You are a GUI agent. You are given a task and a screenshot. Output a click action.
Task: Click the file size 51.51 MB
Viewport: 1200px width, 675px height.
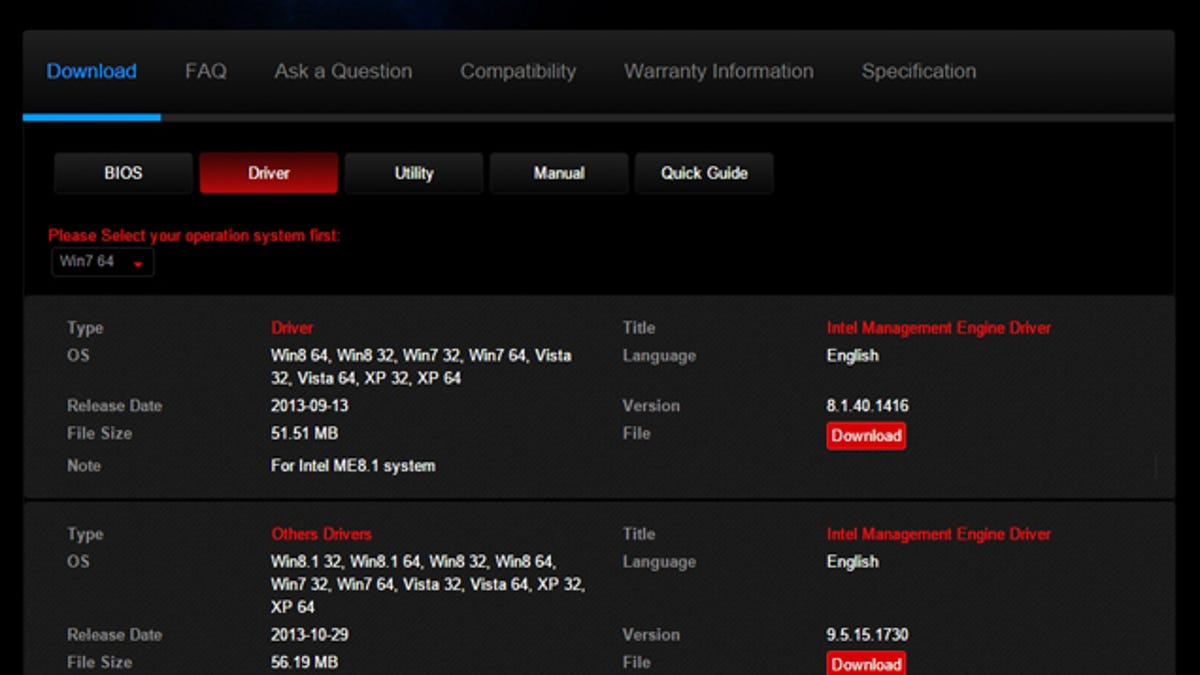click(x=304, y=434)
